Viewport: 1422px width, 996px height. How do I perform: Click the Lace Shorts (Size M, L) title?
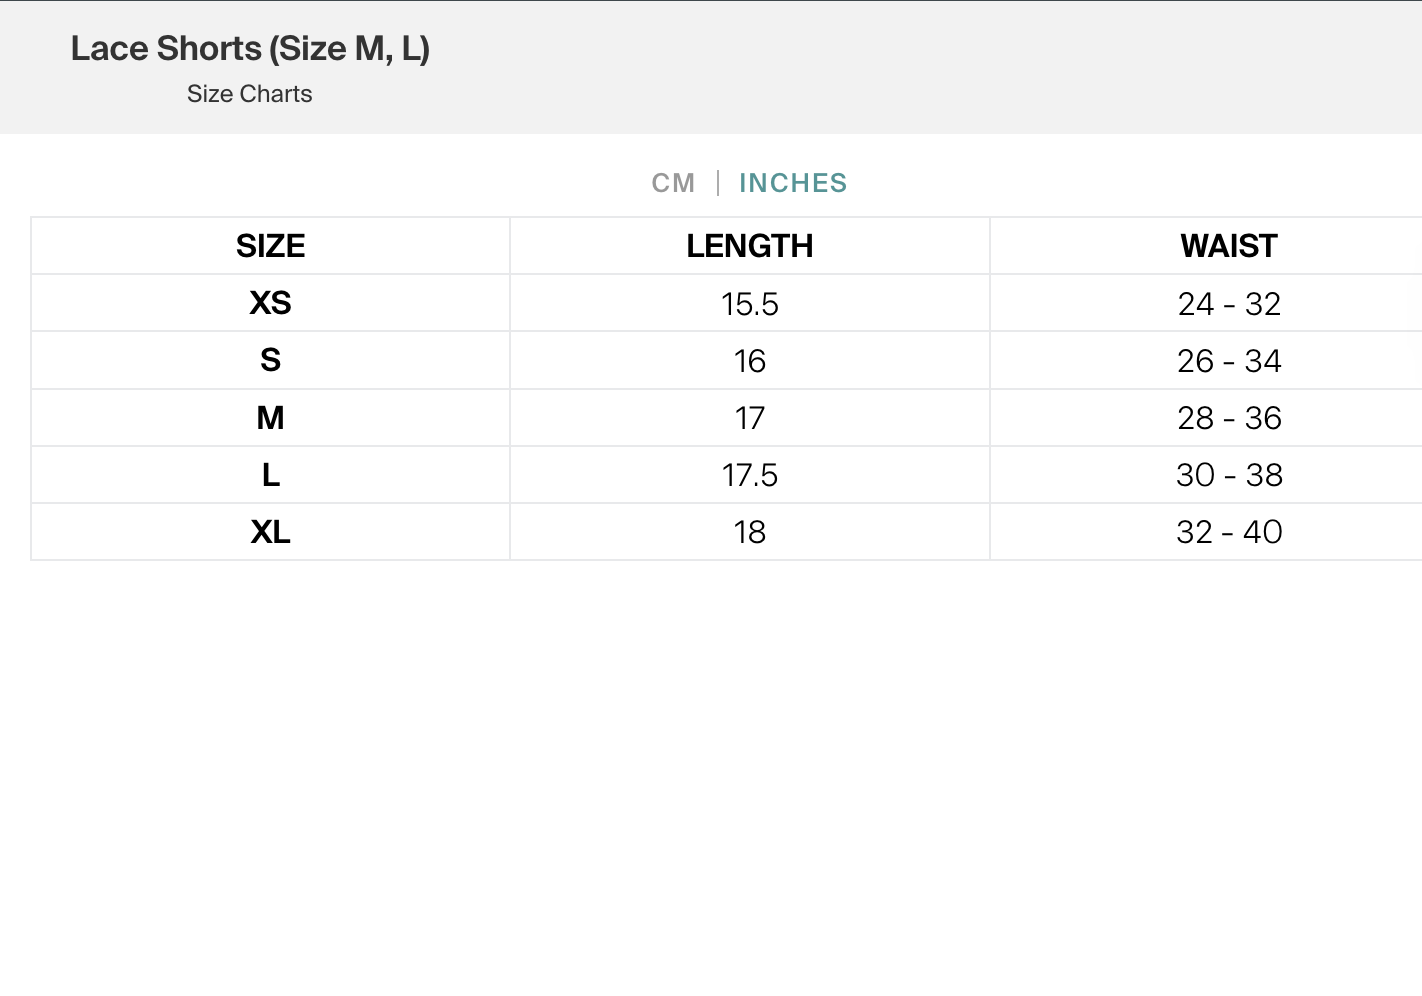click(250, 49)
